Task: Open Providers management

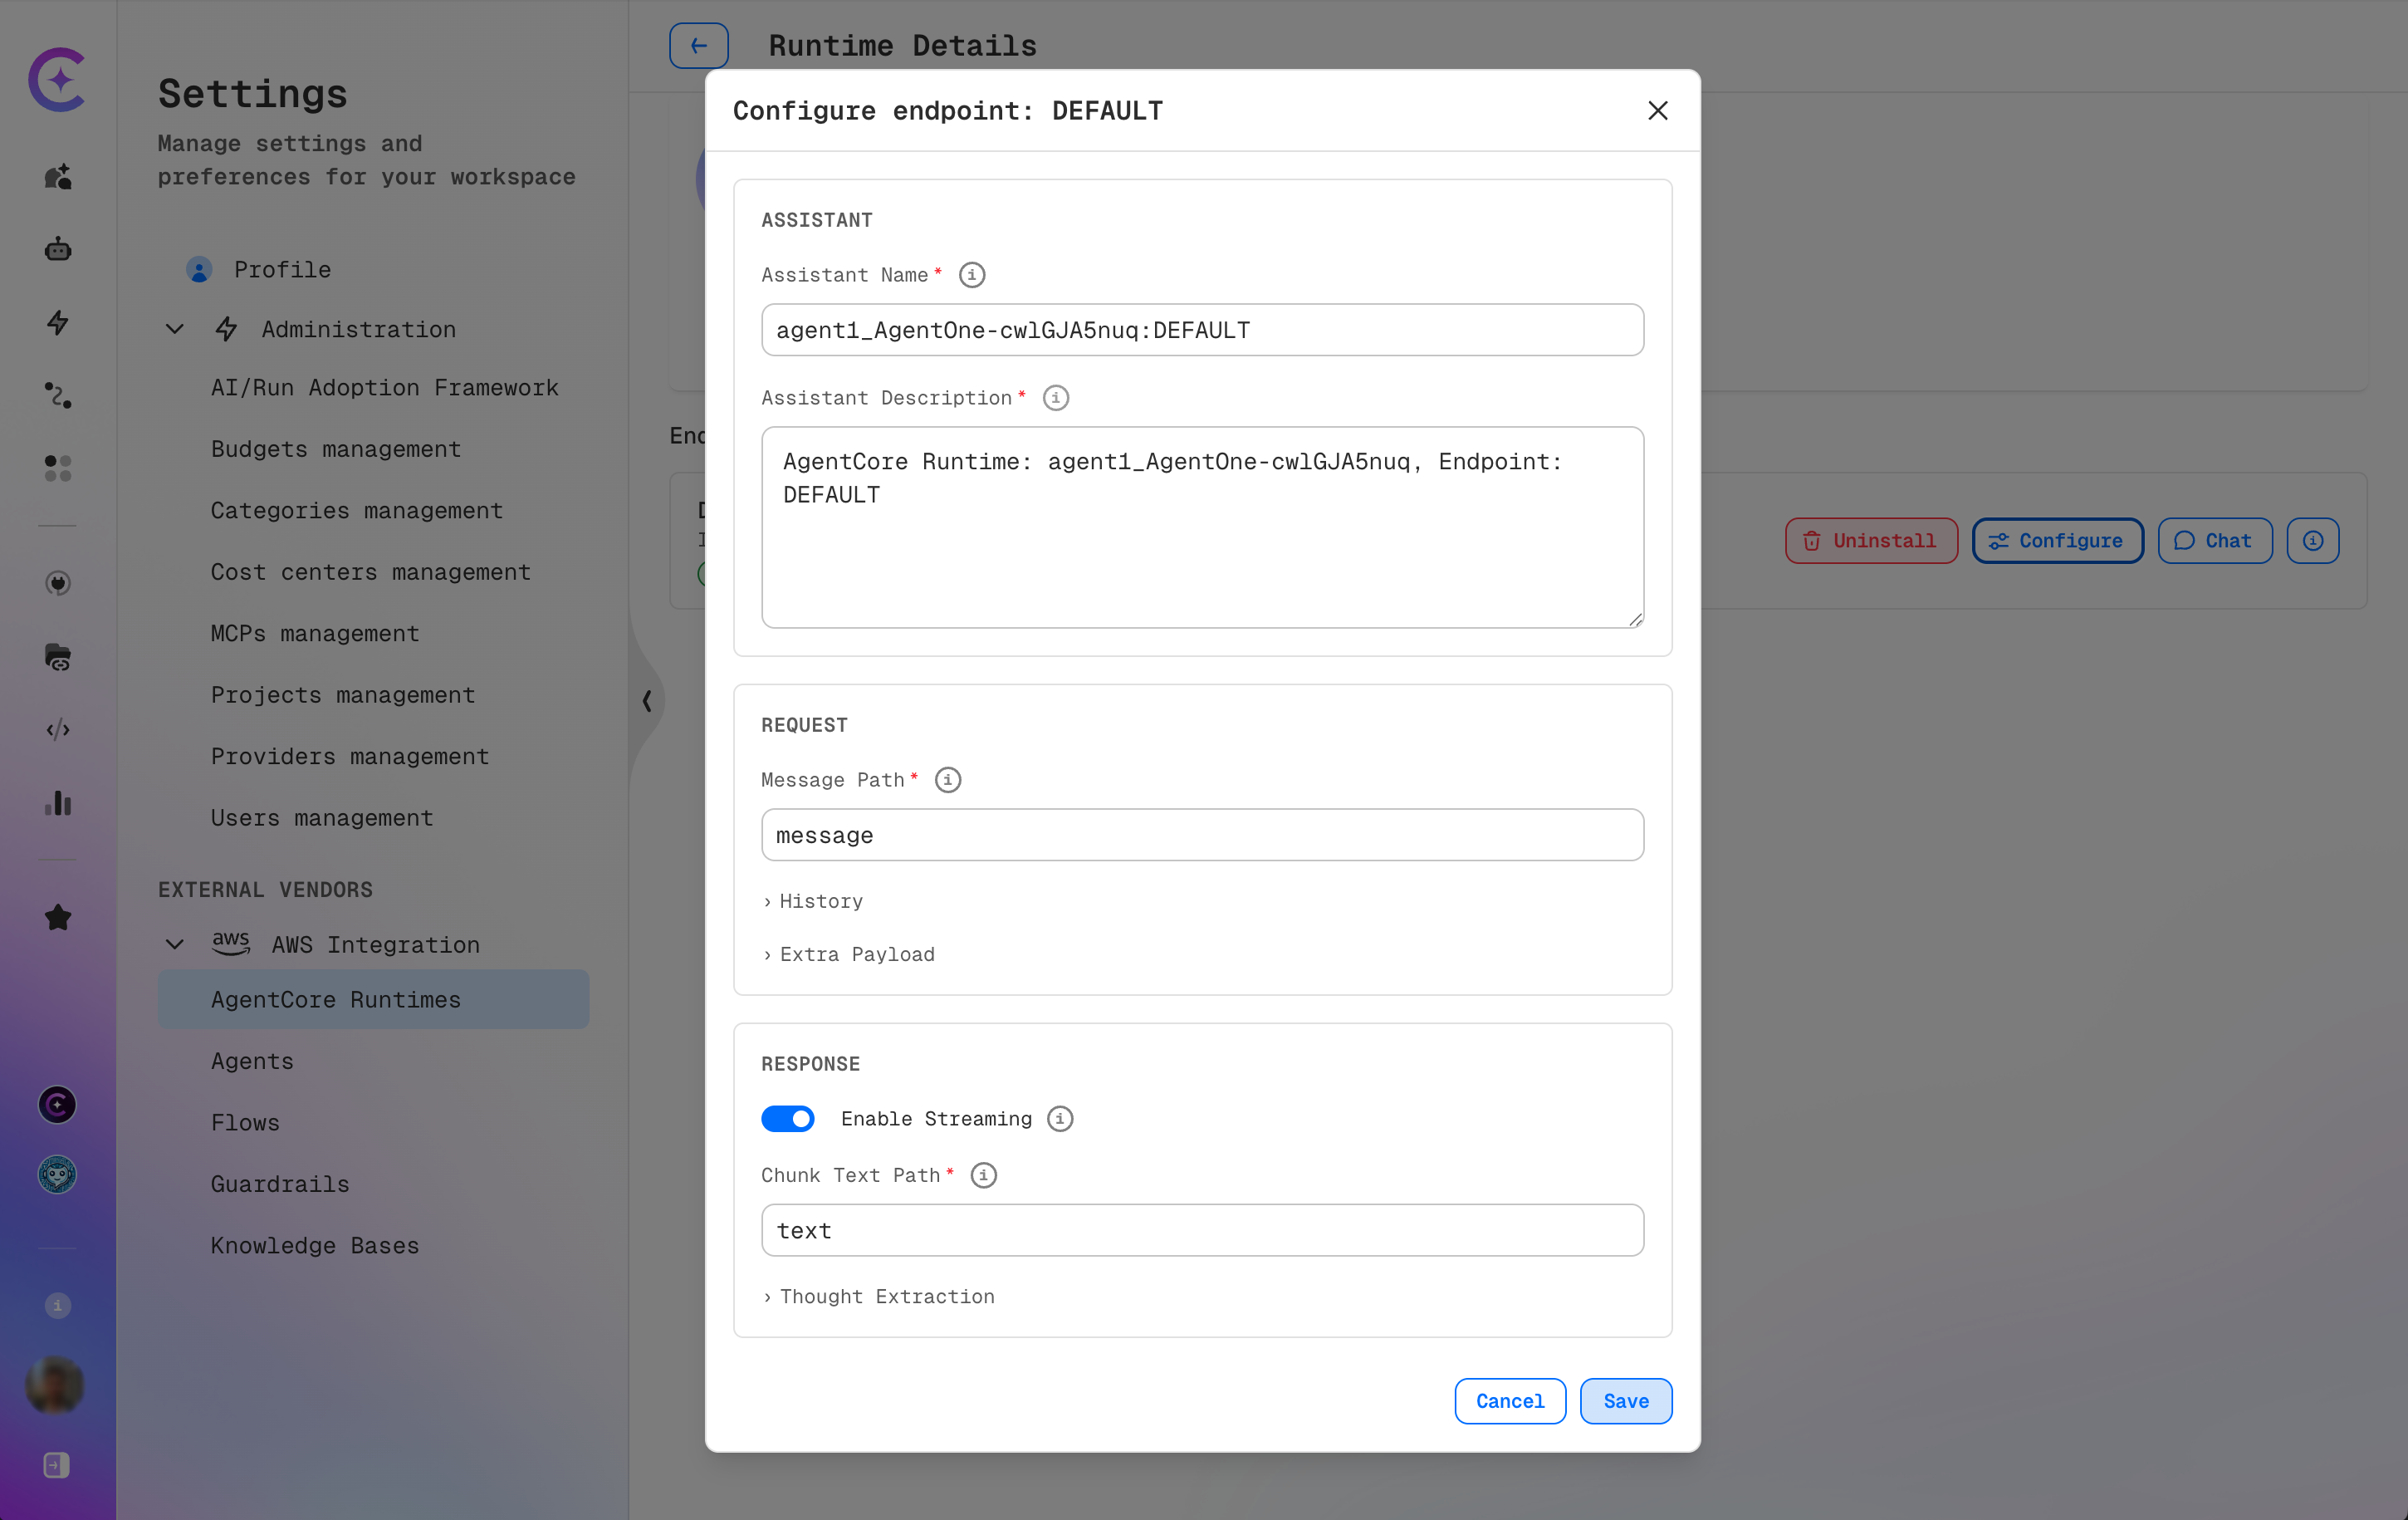Action: coord(349,757)
